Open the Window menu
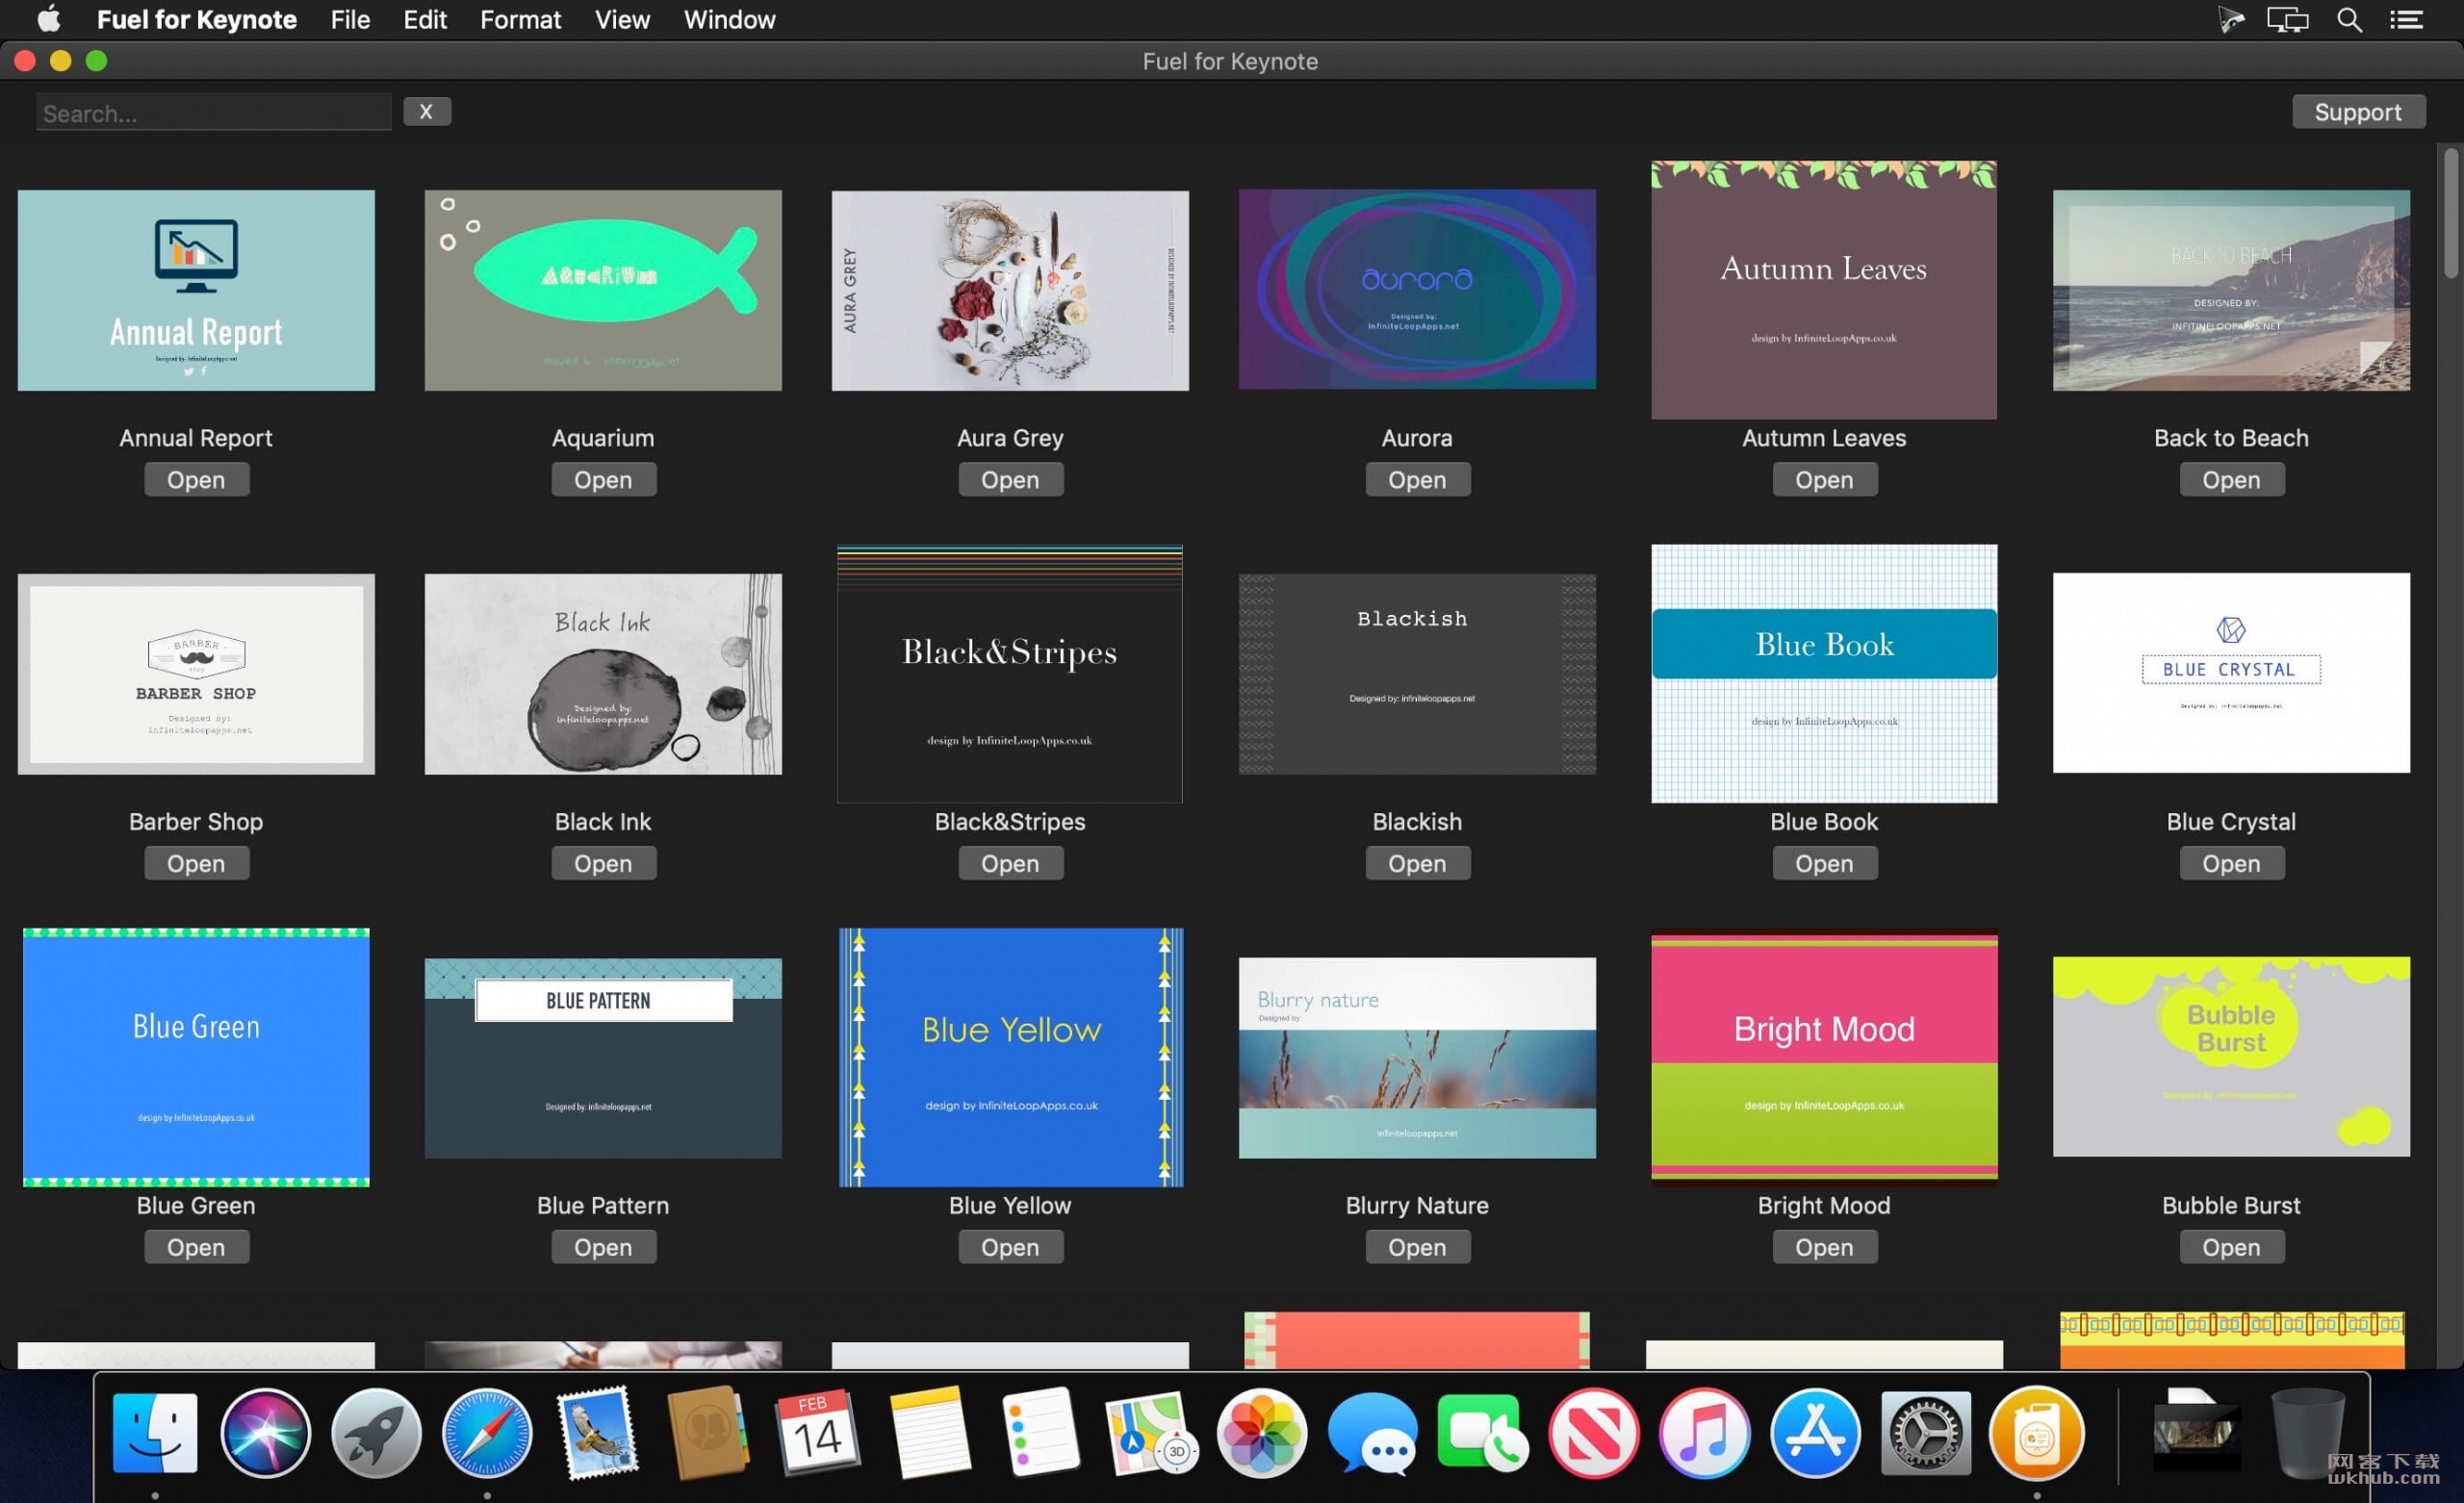 (729, 19)
